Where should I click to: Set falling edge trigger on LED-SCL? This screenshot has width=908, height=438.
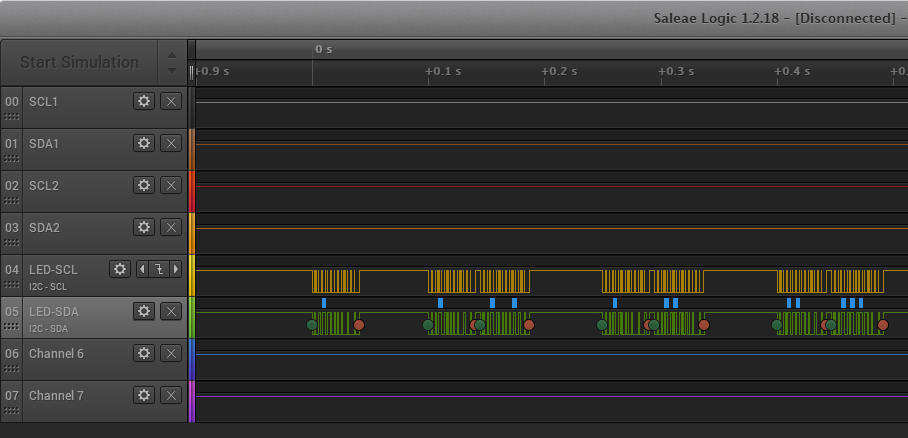point(158,269)
